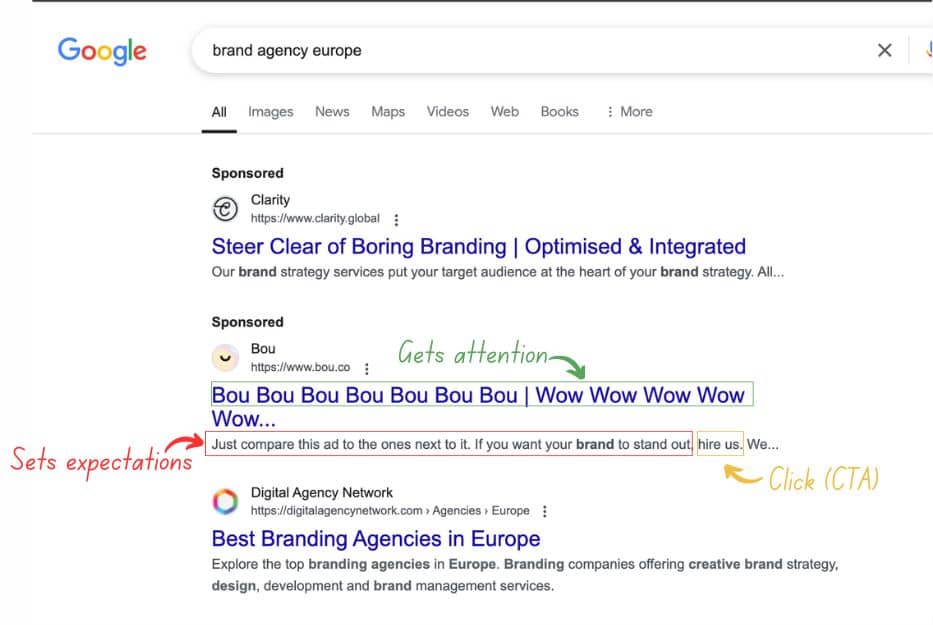Click the Digital Agency Network logo icon
This screenshot has height=625, width=933.
(x=225, y=501)
